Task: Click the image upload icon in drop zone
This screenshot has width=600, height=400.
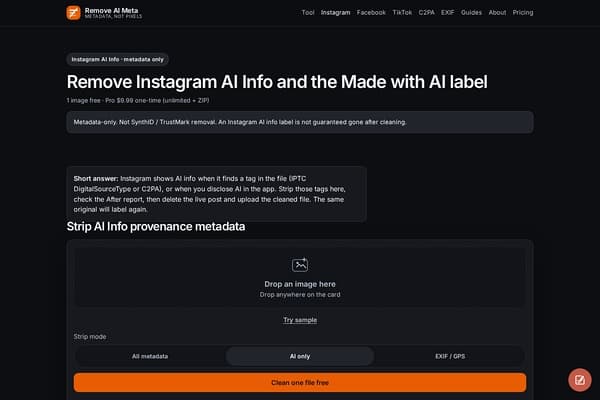Action: click(x=300, y=264)
